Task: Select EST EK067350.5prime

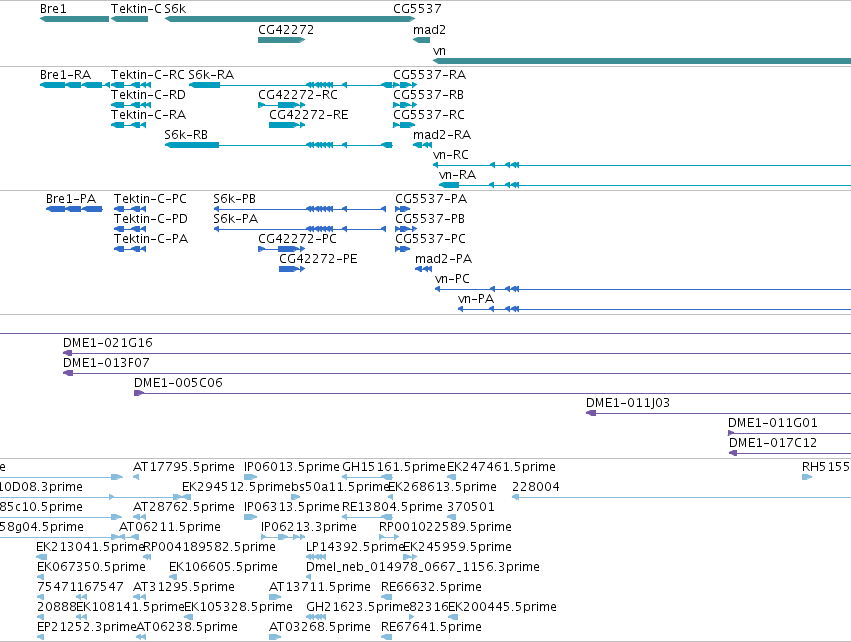Action: point(41,577)
